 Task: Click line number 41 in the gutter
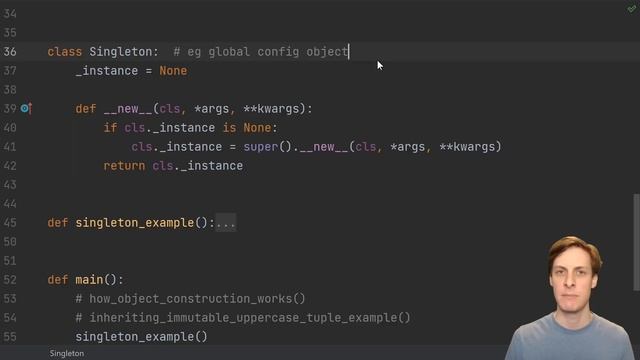(10, 147)
